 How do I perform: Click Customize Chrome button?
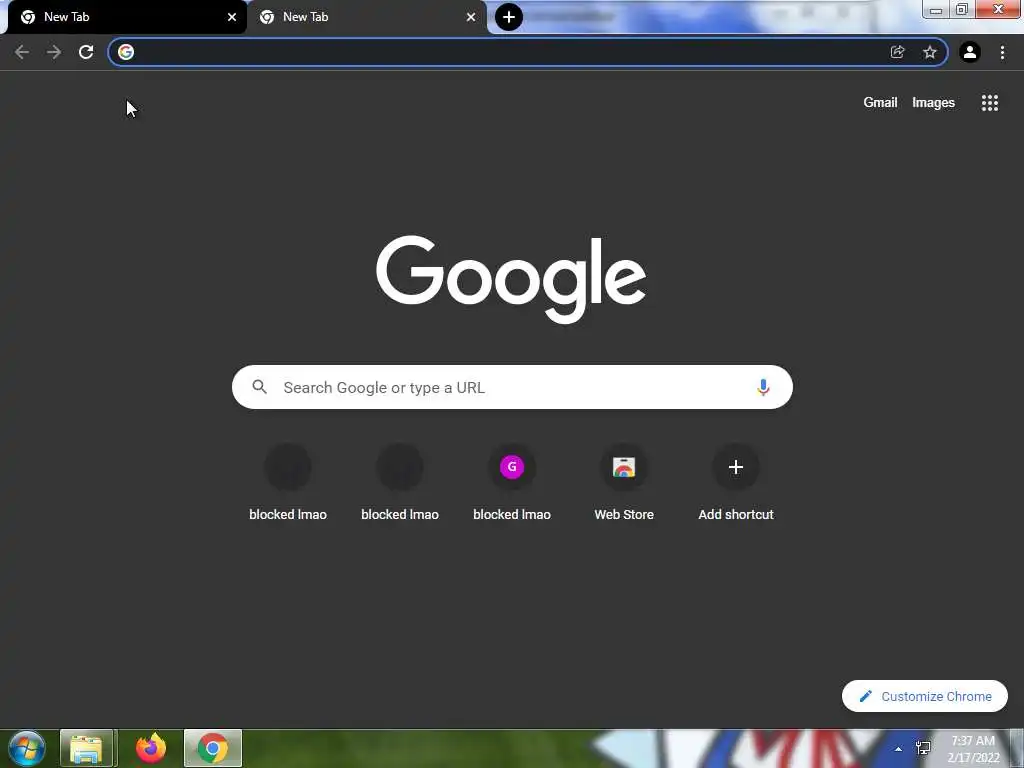click(925, 696)
